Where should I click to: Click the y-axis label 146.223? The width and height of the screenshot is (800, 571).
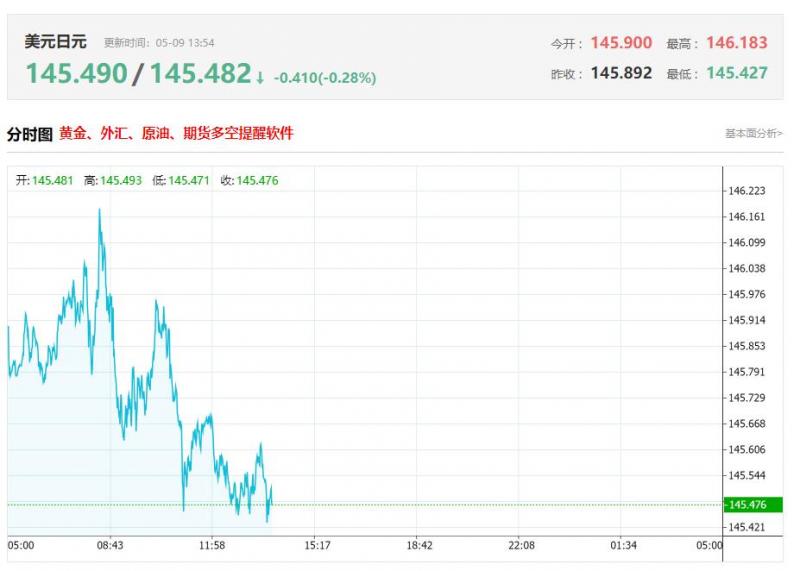pos(746,191)
